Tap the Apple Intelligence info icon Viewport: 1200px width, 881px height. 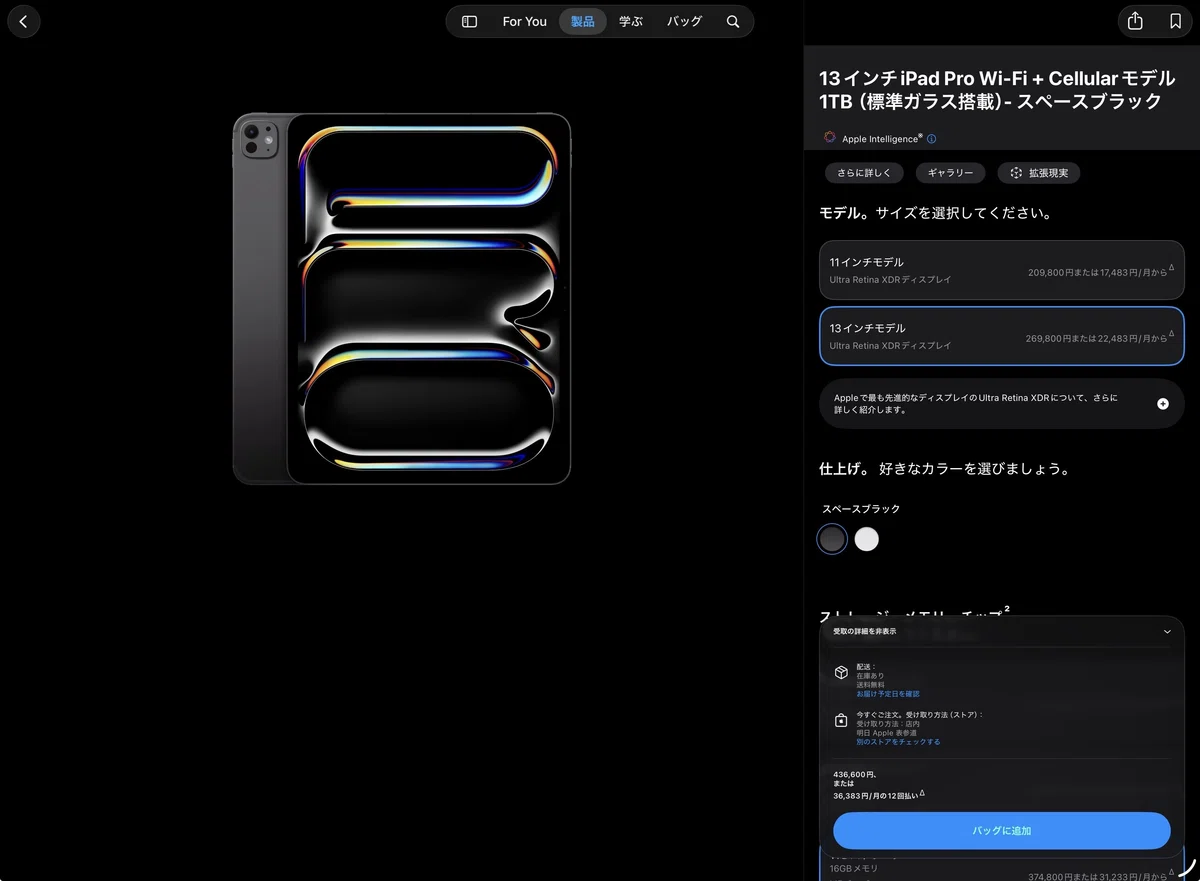pos(932,139)
